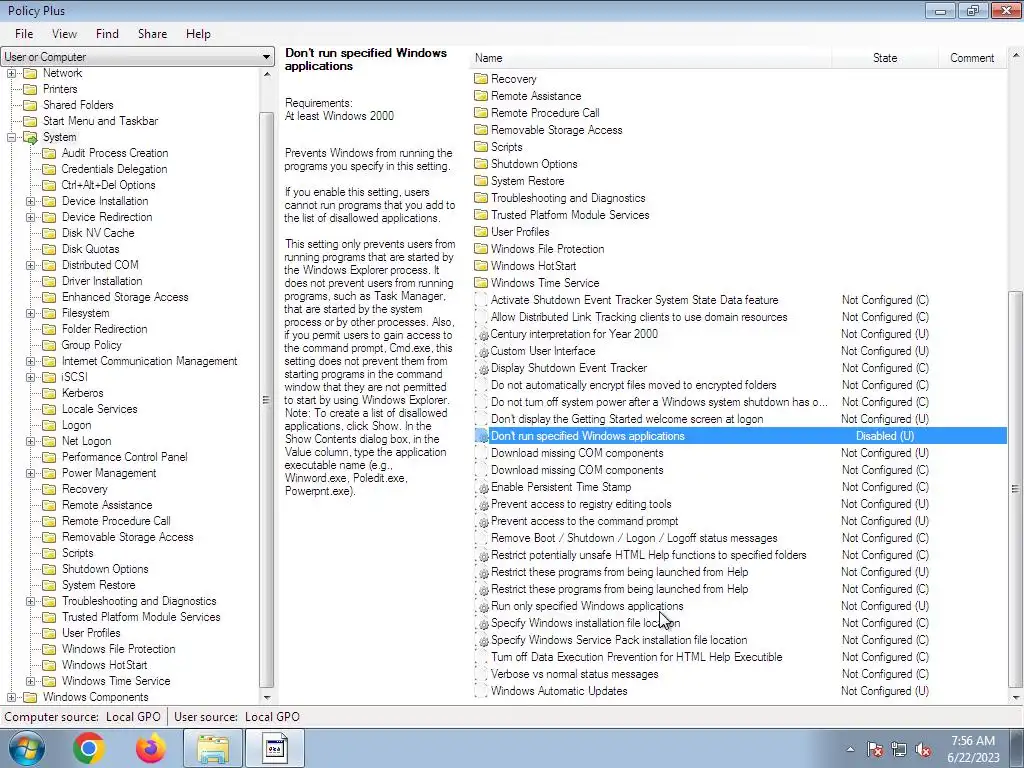Open the Find menu

[107, 34]
